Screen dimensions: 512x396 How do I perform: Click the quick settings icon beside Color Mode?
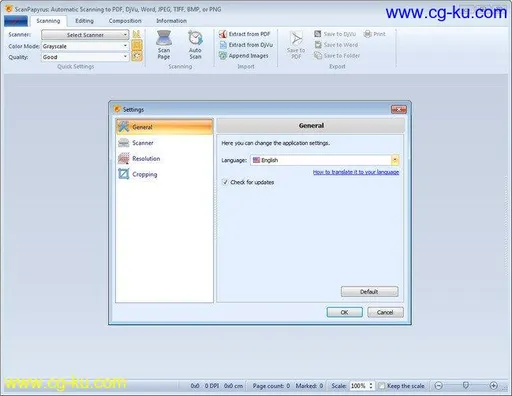[x=137, y=45]
